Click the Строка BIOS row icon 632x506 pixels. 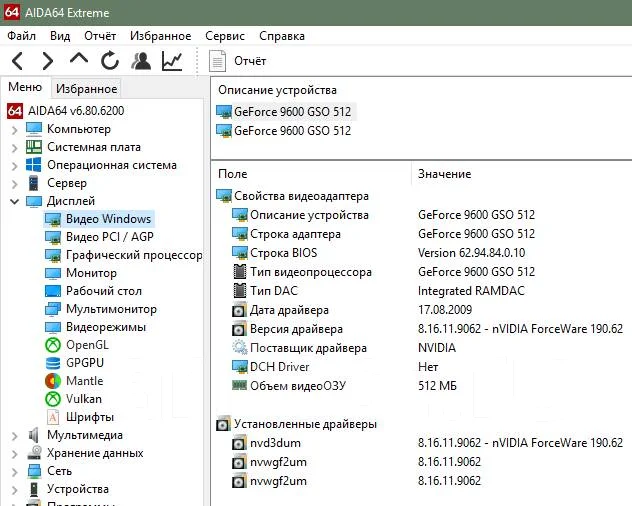239,253
